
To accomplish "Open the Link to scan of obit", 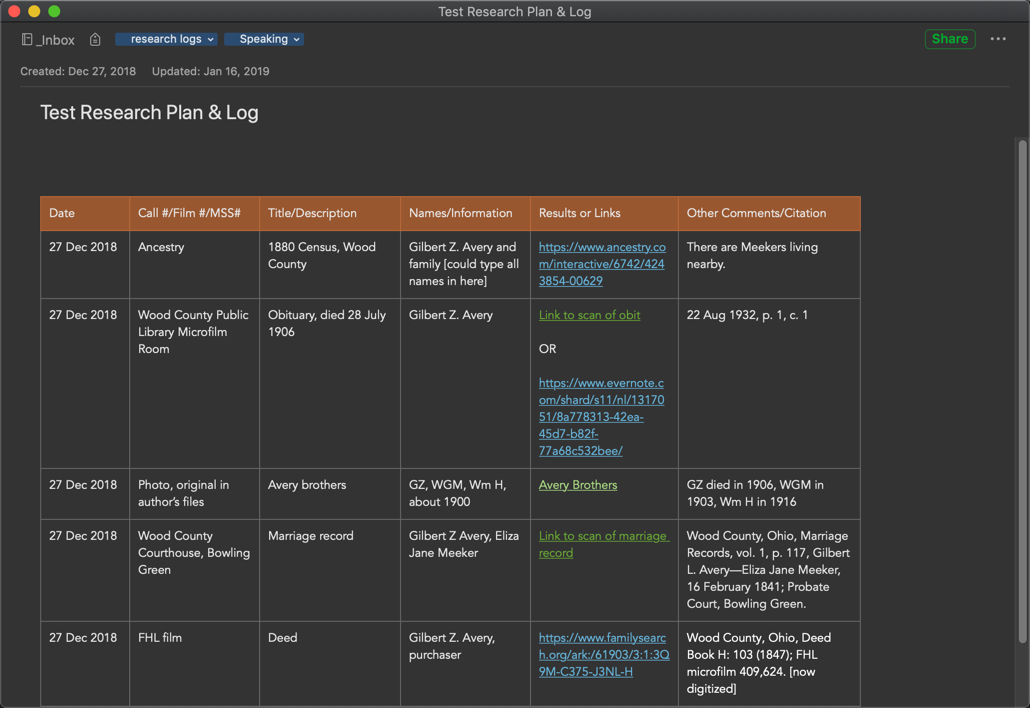I will point(589,315).
